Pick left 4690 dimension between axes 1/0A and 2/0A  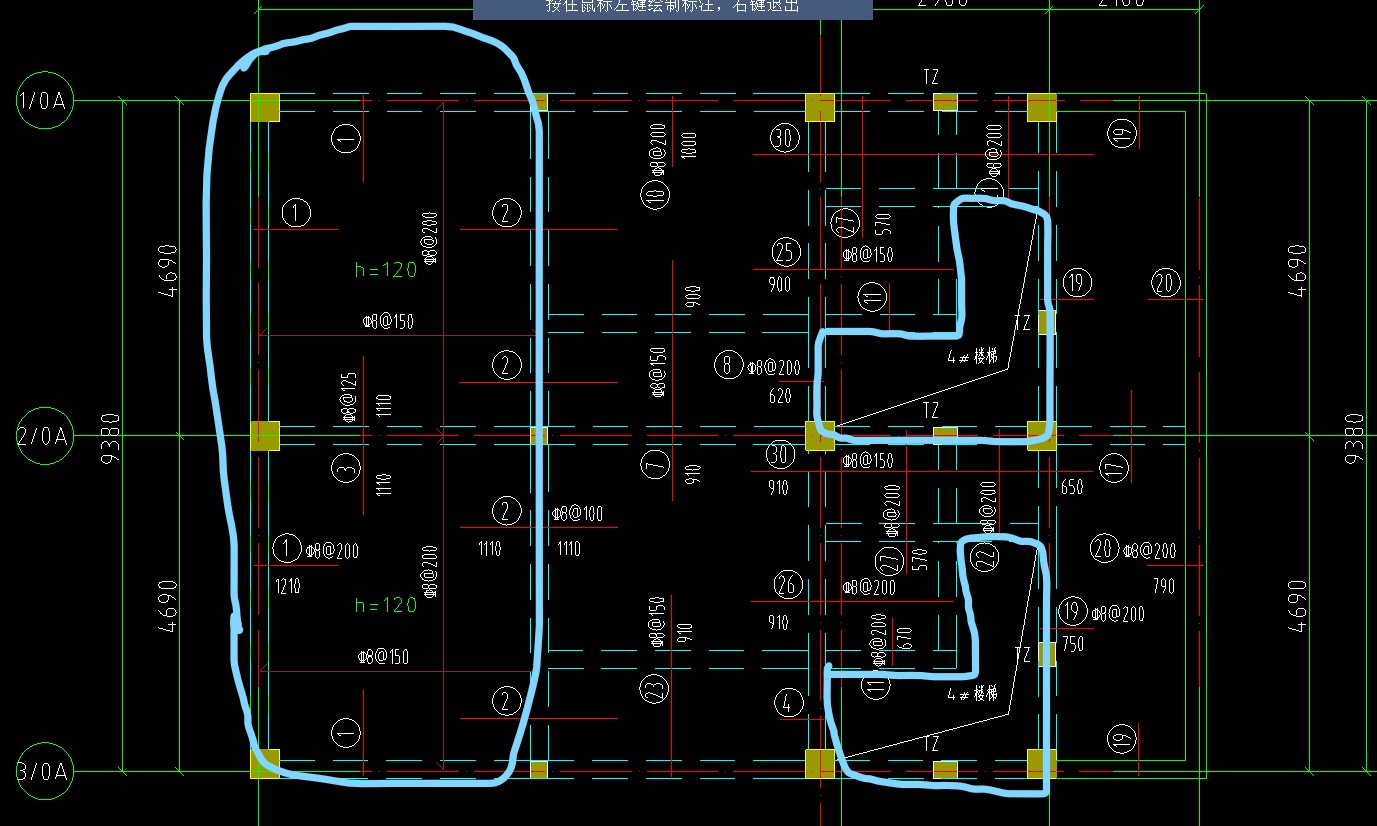169,269
